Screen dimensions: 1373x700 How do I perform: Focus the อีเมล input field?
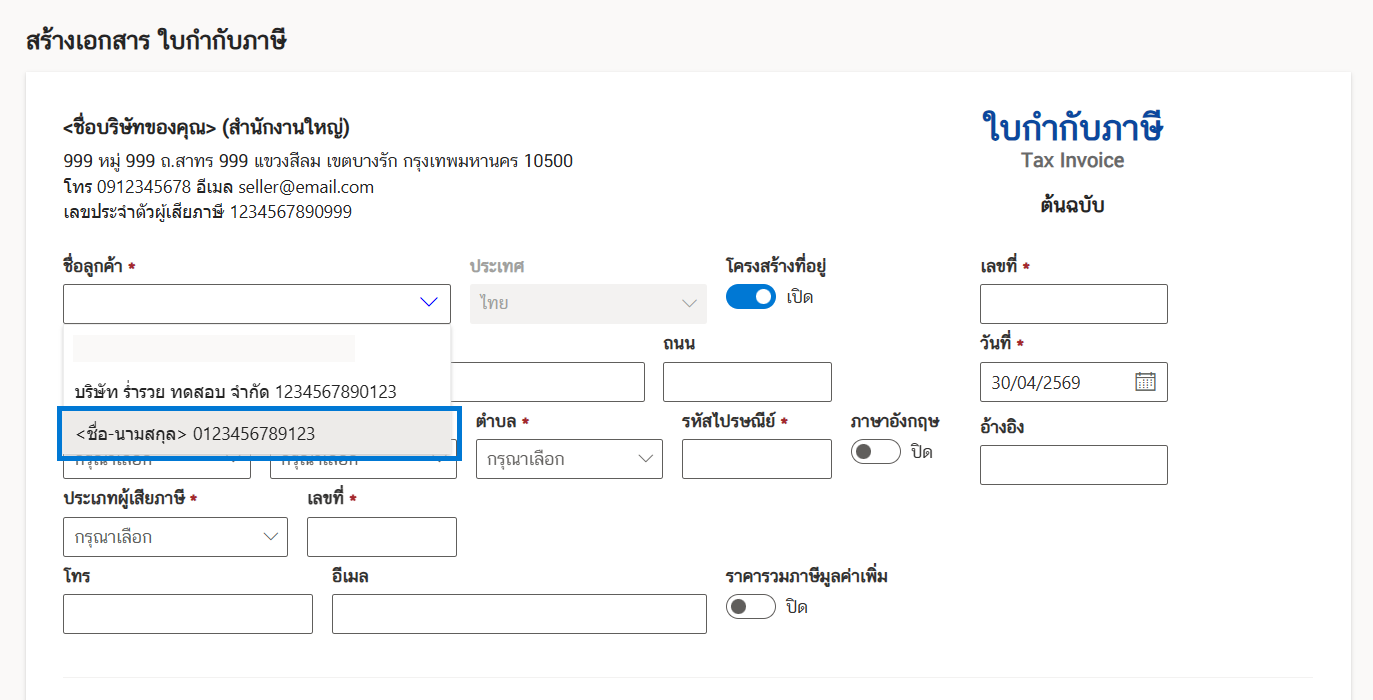518,614
